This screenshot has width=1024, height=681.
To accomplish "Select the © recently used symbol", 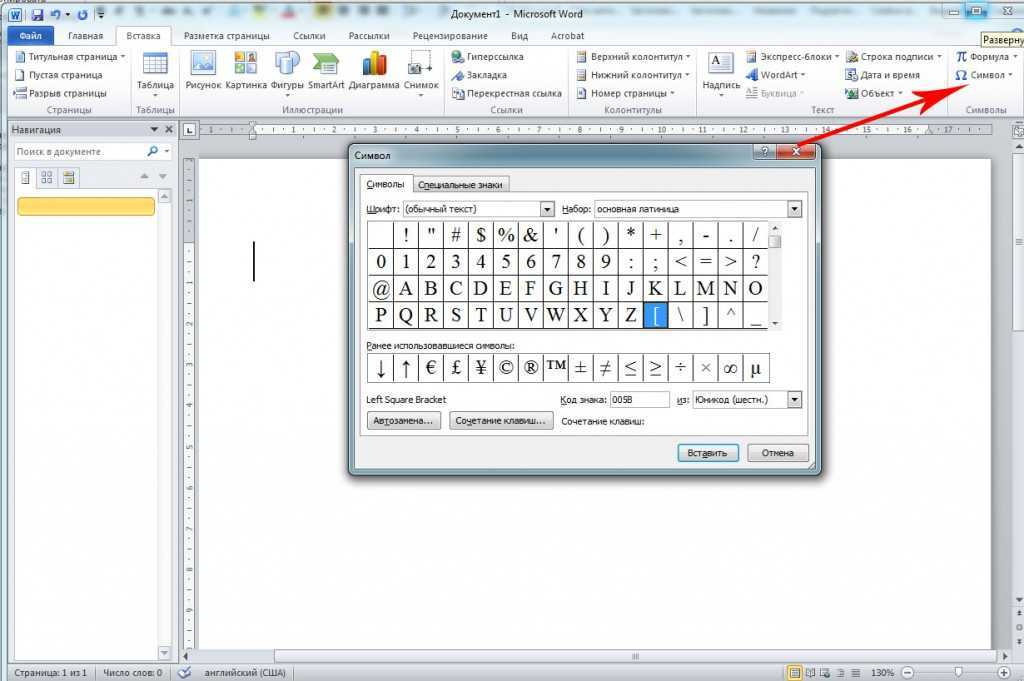I will [x=505, y=368].
